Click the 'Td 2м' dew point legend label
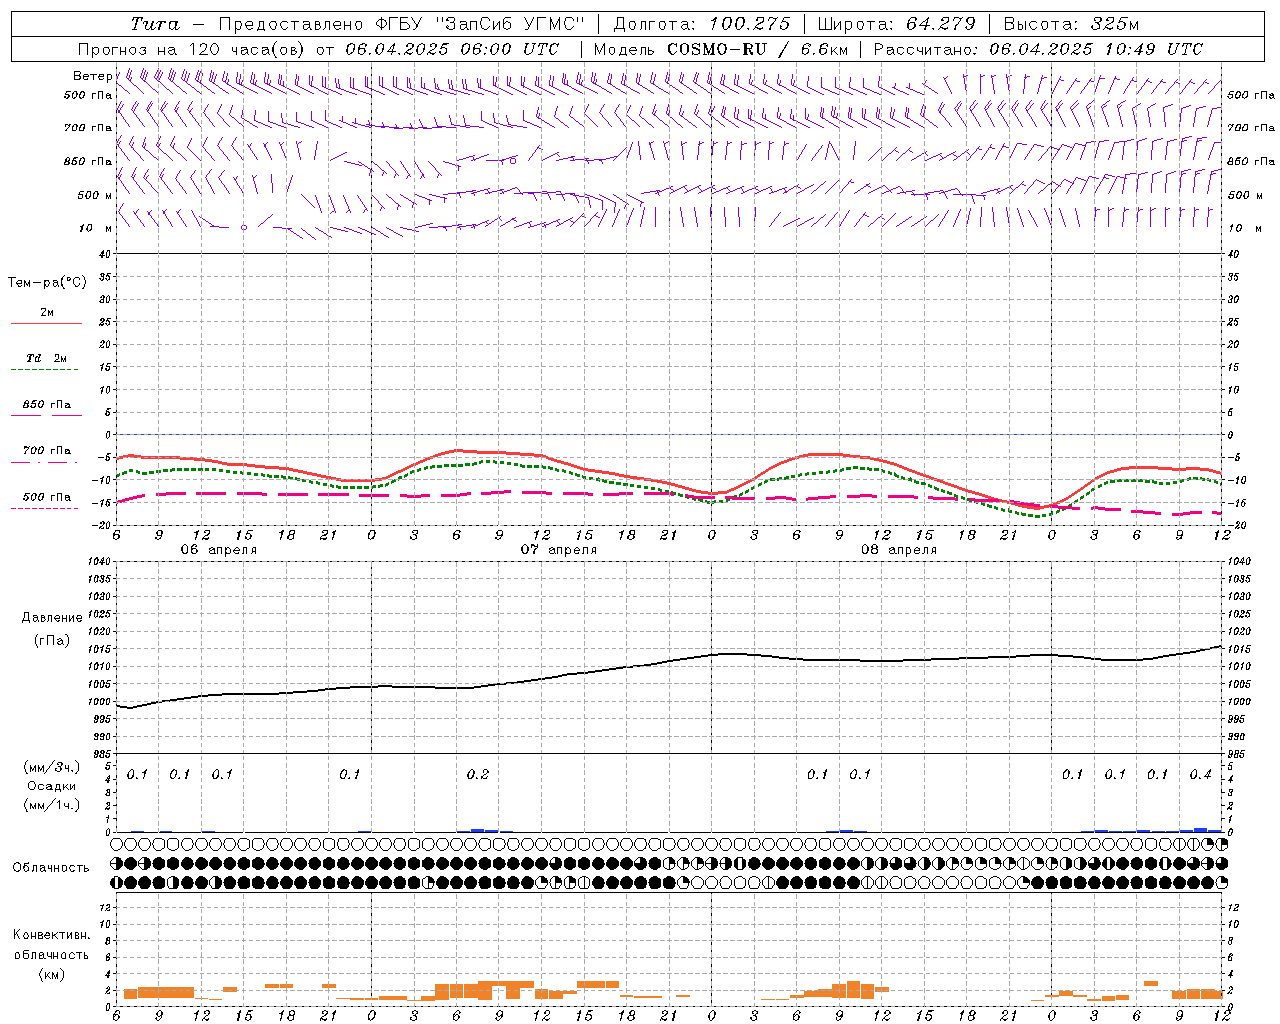Image resolution: width=1280 pixels, height=1024 pixels. click(x=47, y=358)
